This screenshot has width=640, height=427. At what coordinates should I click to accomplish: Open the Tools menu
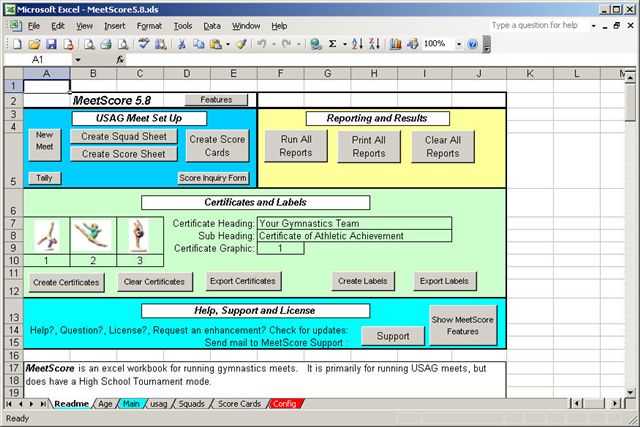pos(182,26)
